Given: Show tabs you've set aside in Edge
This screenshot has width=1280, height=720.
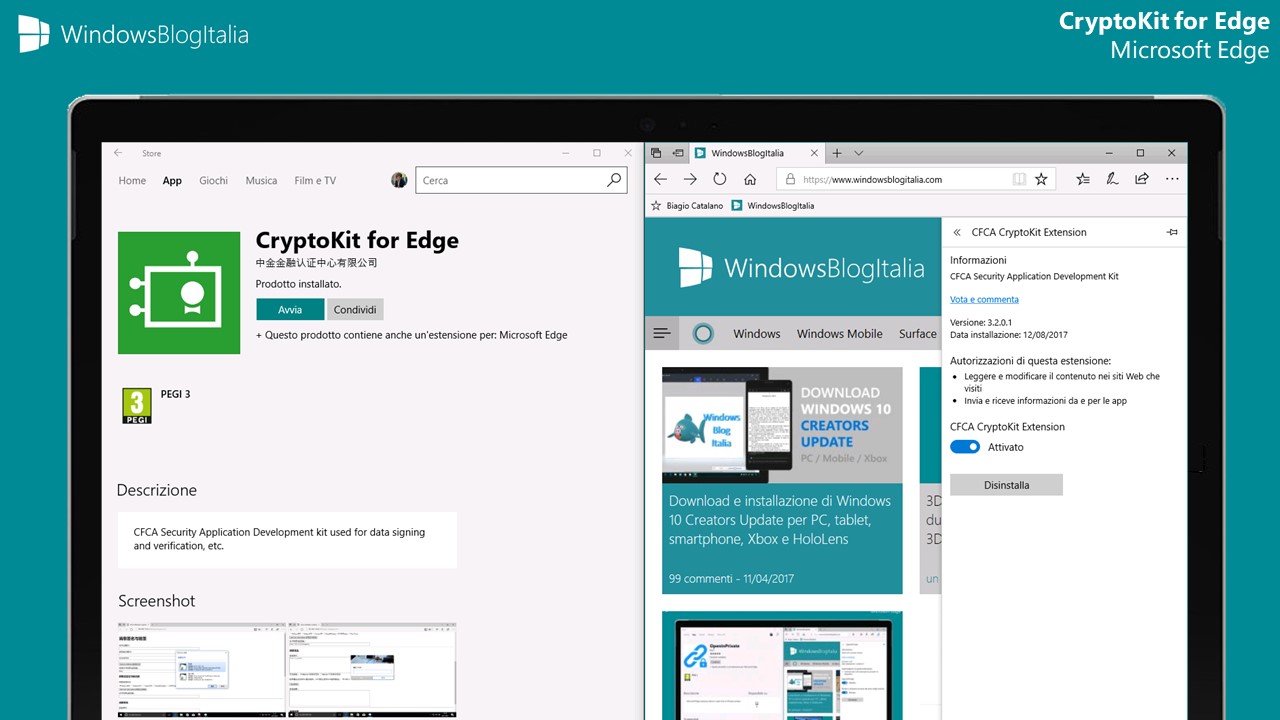Looking at the screenshot, I should [656, 153].
